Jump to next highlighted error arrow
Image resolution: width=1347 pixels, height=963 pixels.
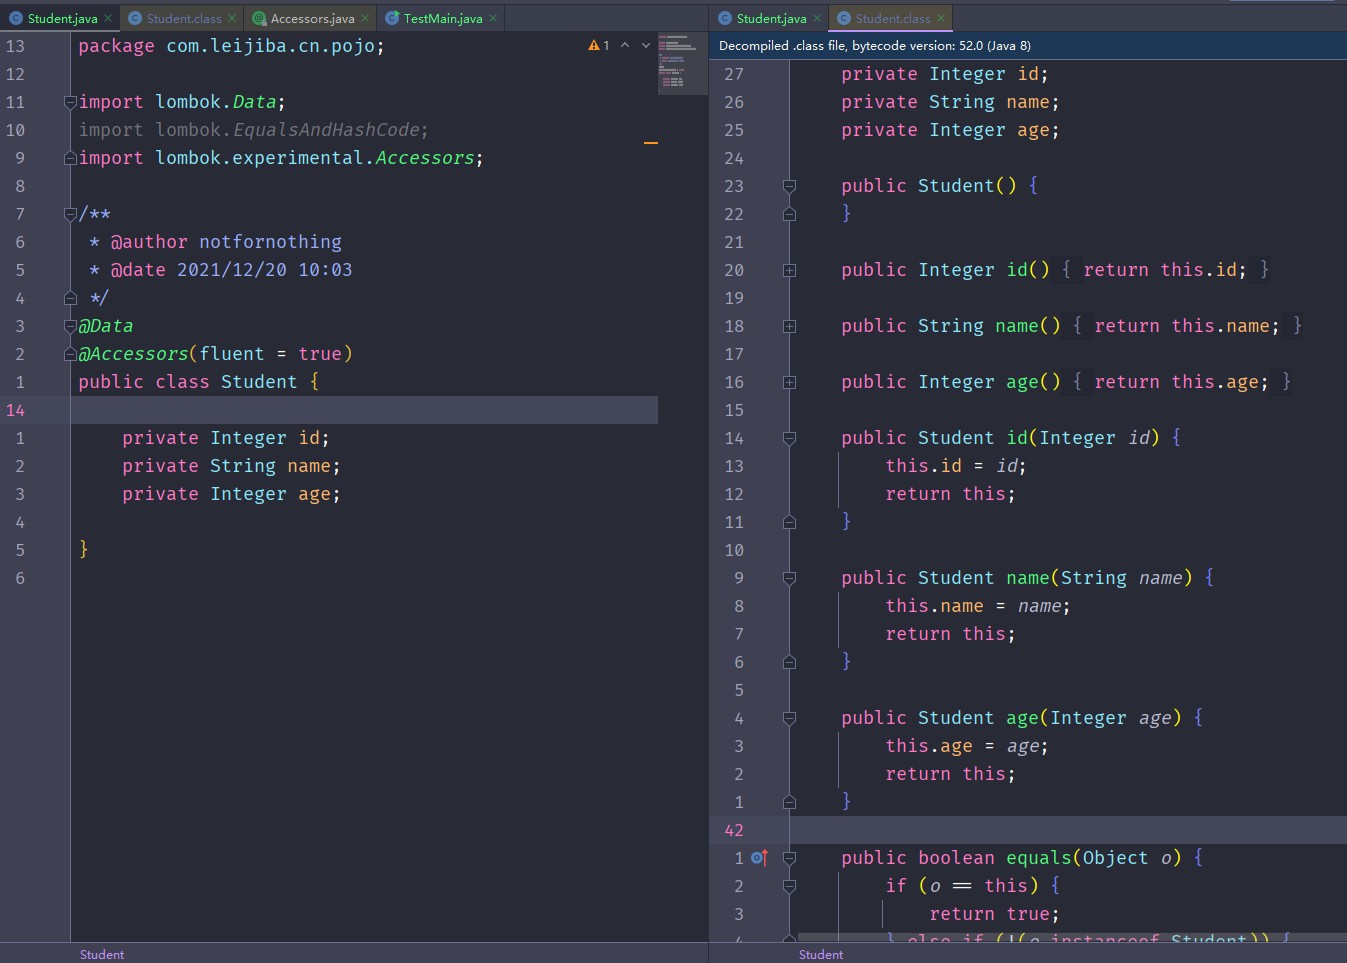645,45
